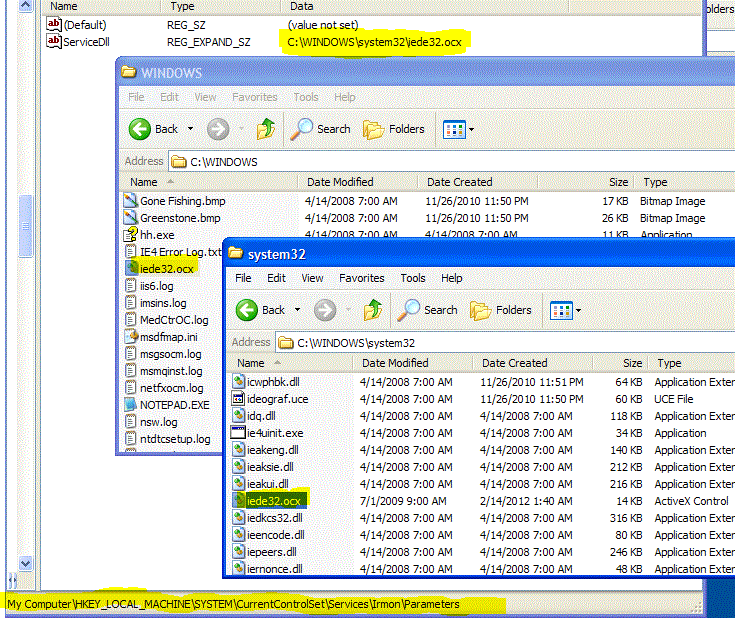Image resolution: width=735 pixels, height=618 pixels.
Task: Select ieakeng.dll in system32 list
Action: pos(273,450)
